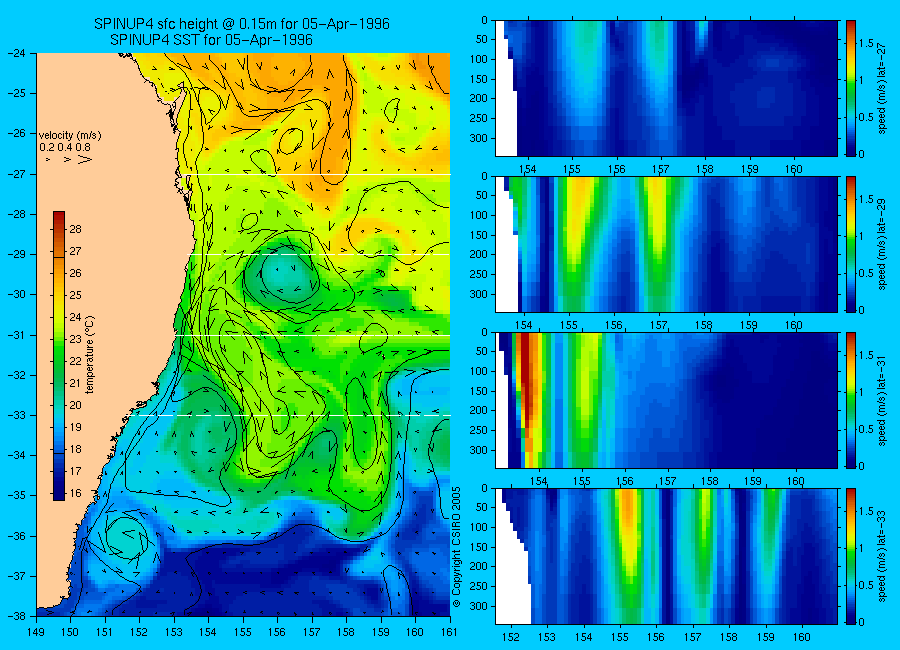Viewport: 900px width, 650px height.
Task: Click the "-26" latitude tick on the map
Action: click(x=16, y=133)
